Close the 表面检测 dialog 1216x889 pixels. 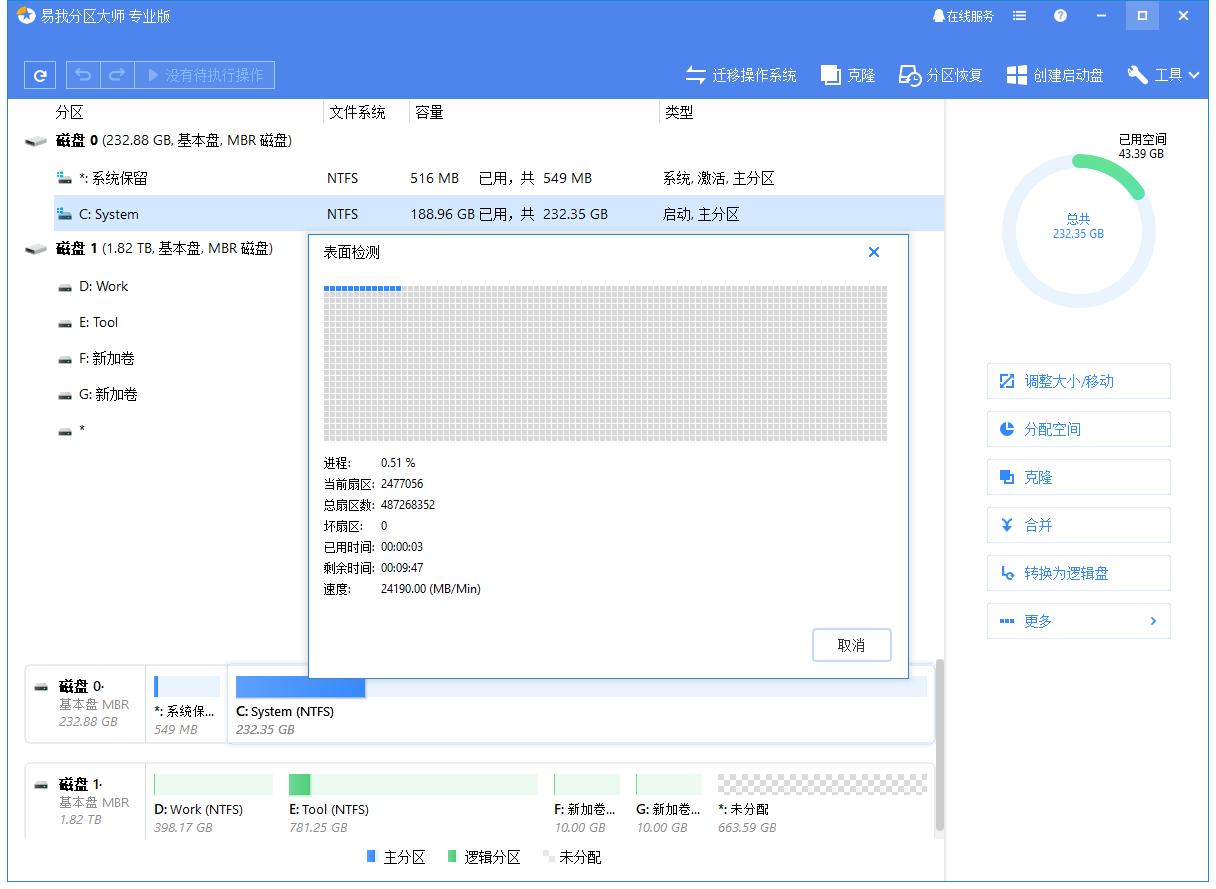point(874,252)
